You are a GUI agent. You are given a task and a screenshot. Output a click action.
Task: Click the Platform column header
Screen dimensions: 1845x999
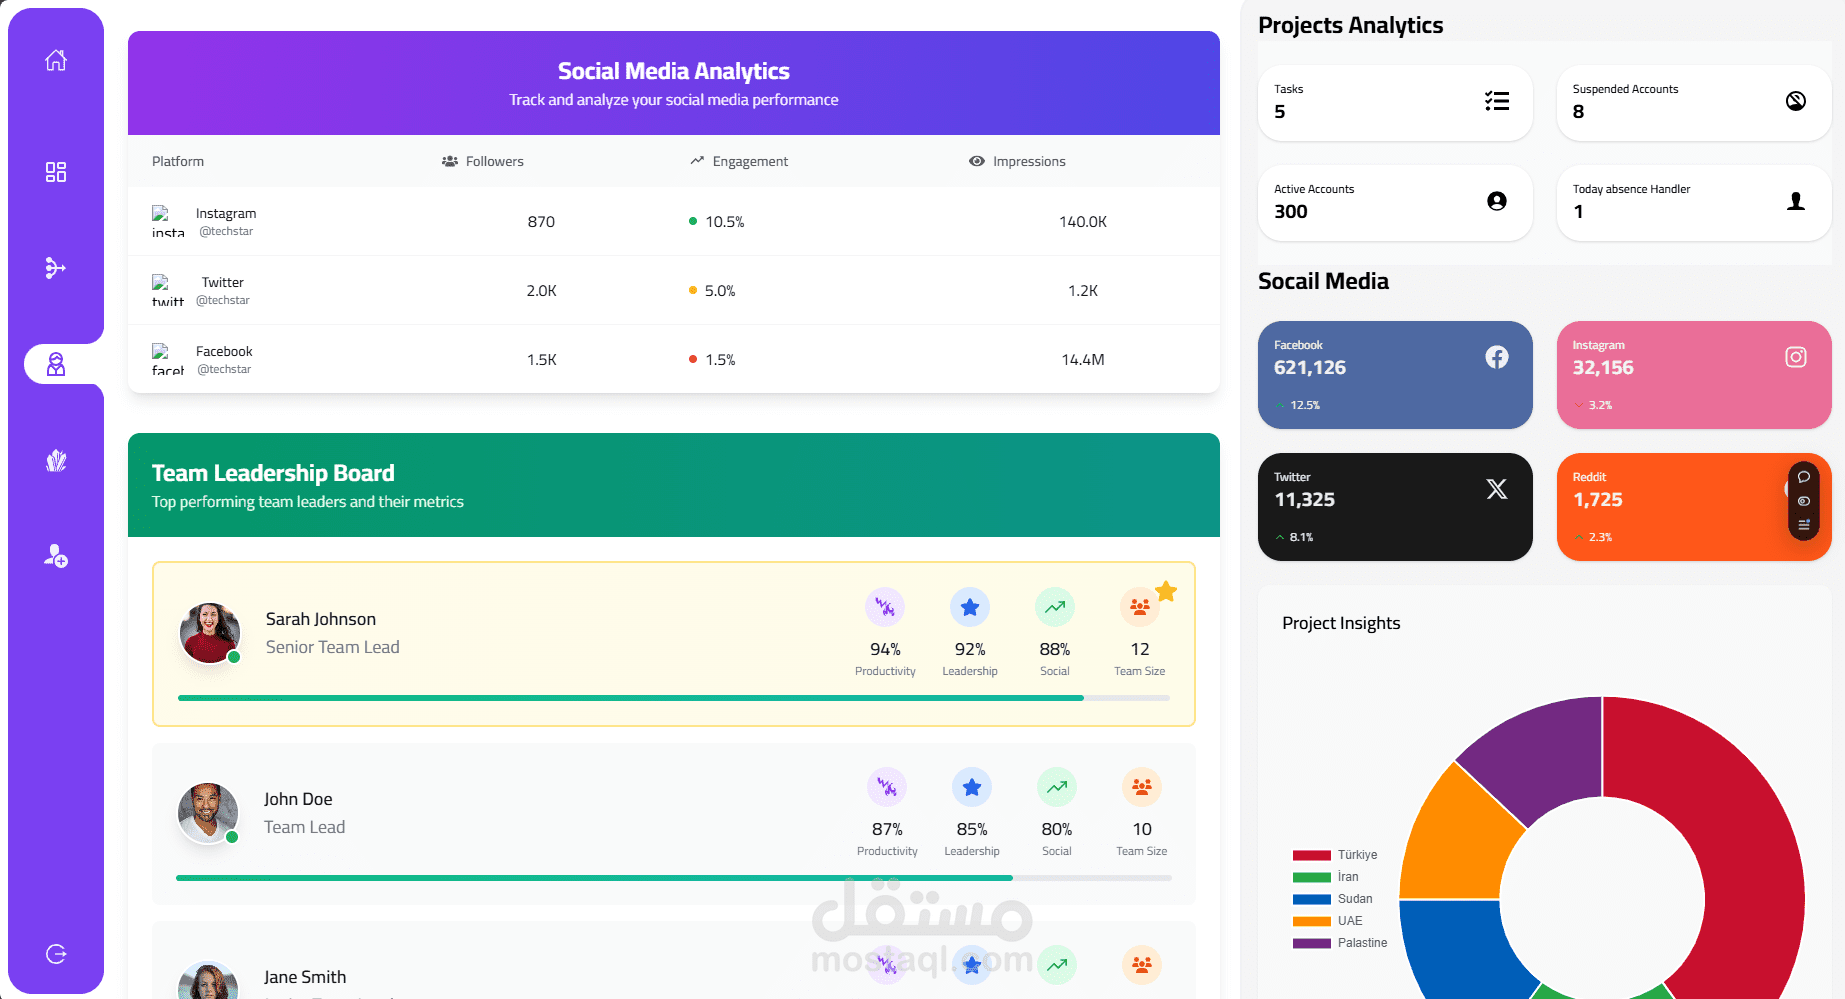click(x=178, y=161)
